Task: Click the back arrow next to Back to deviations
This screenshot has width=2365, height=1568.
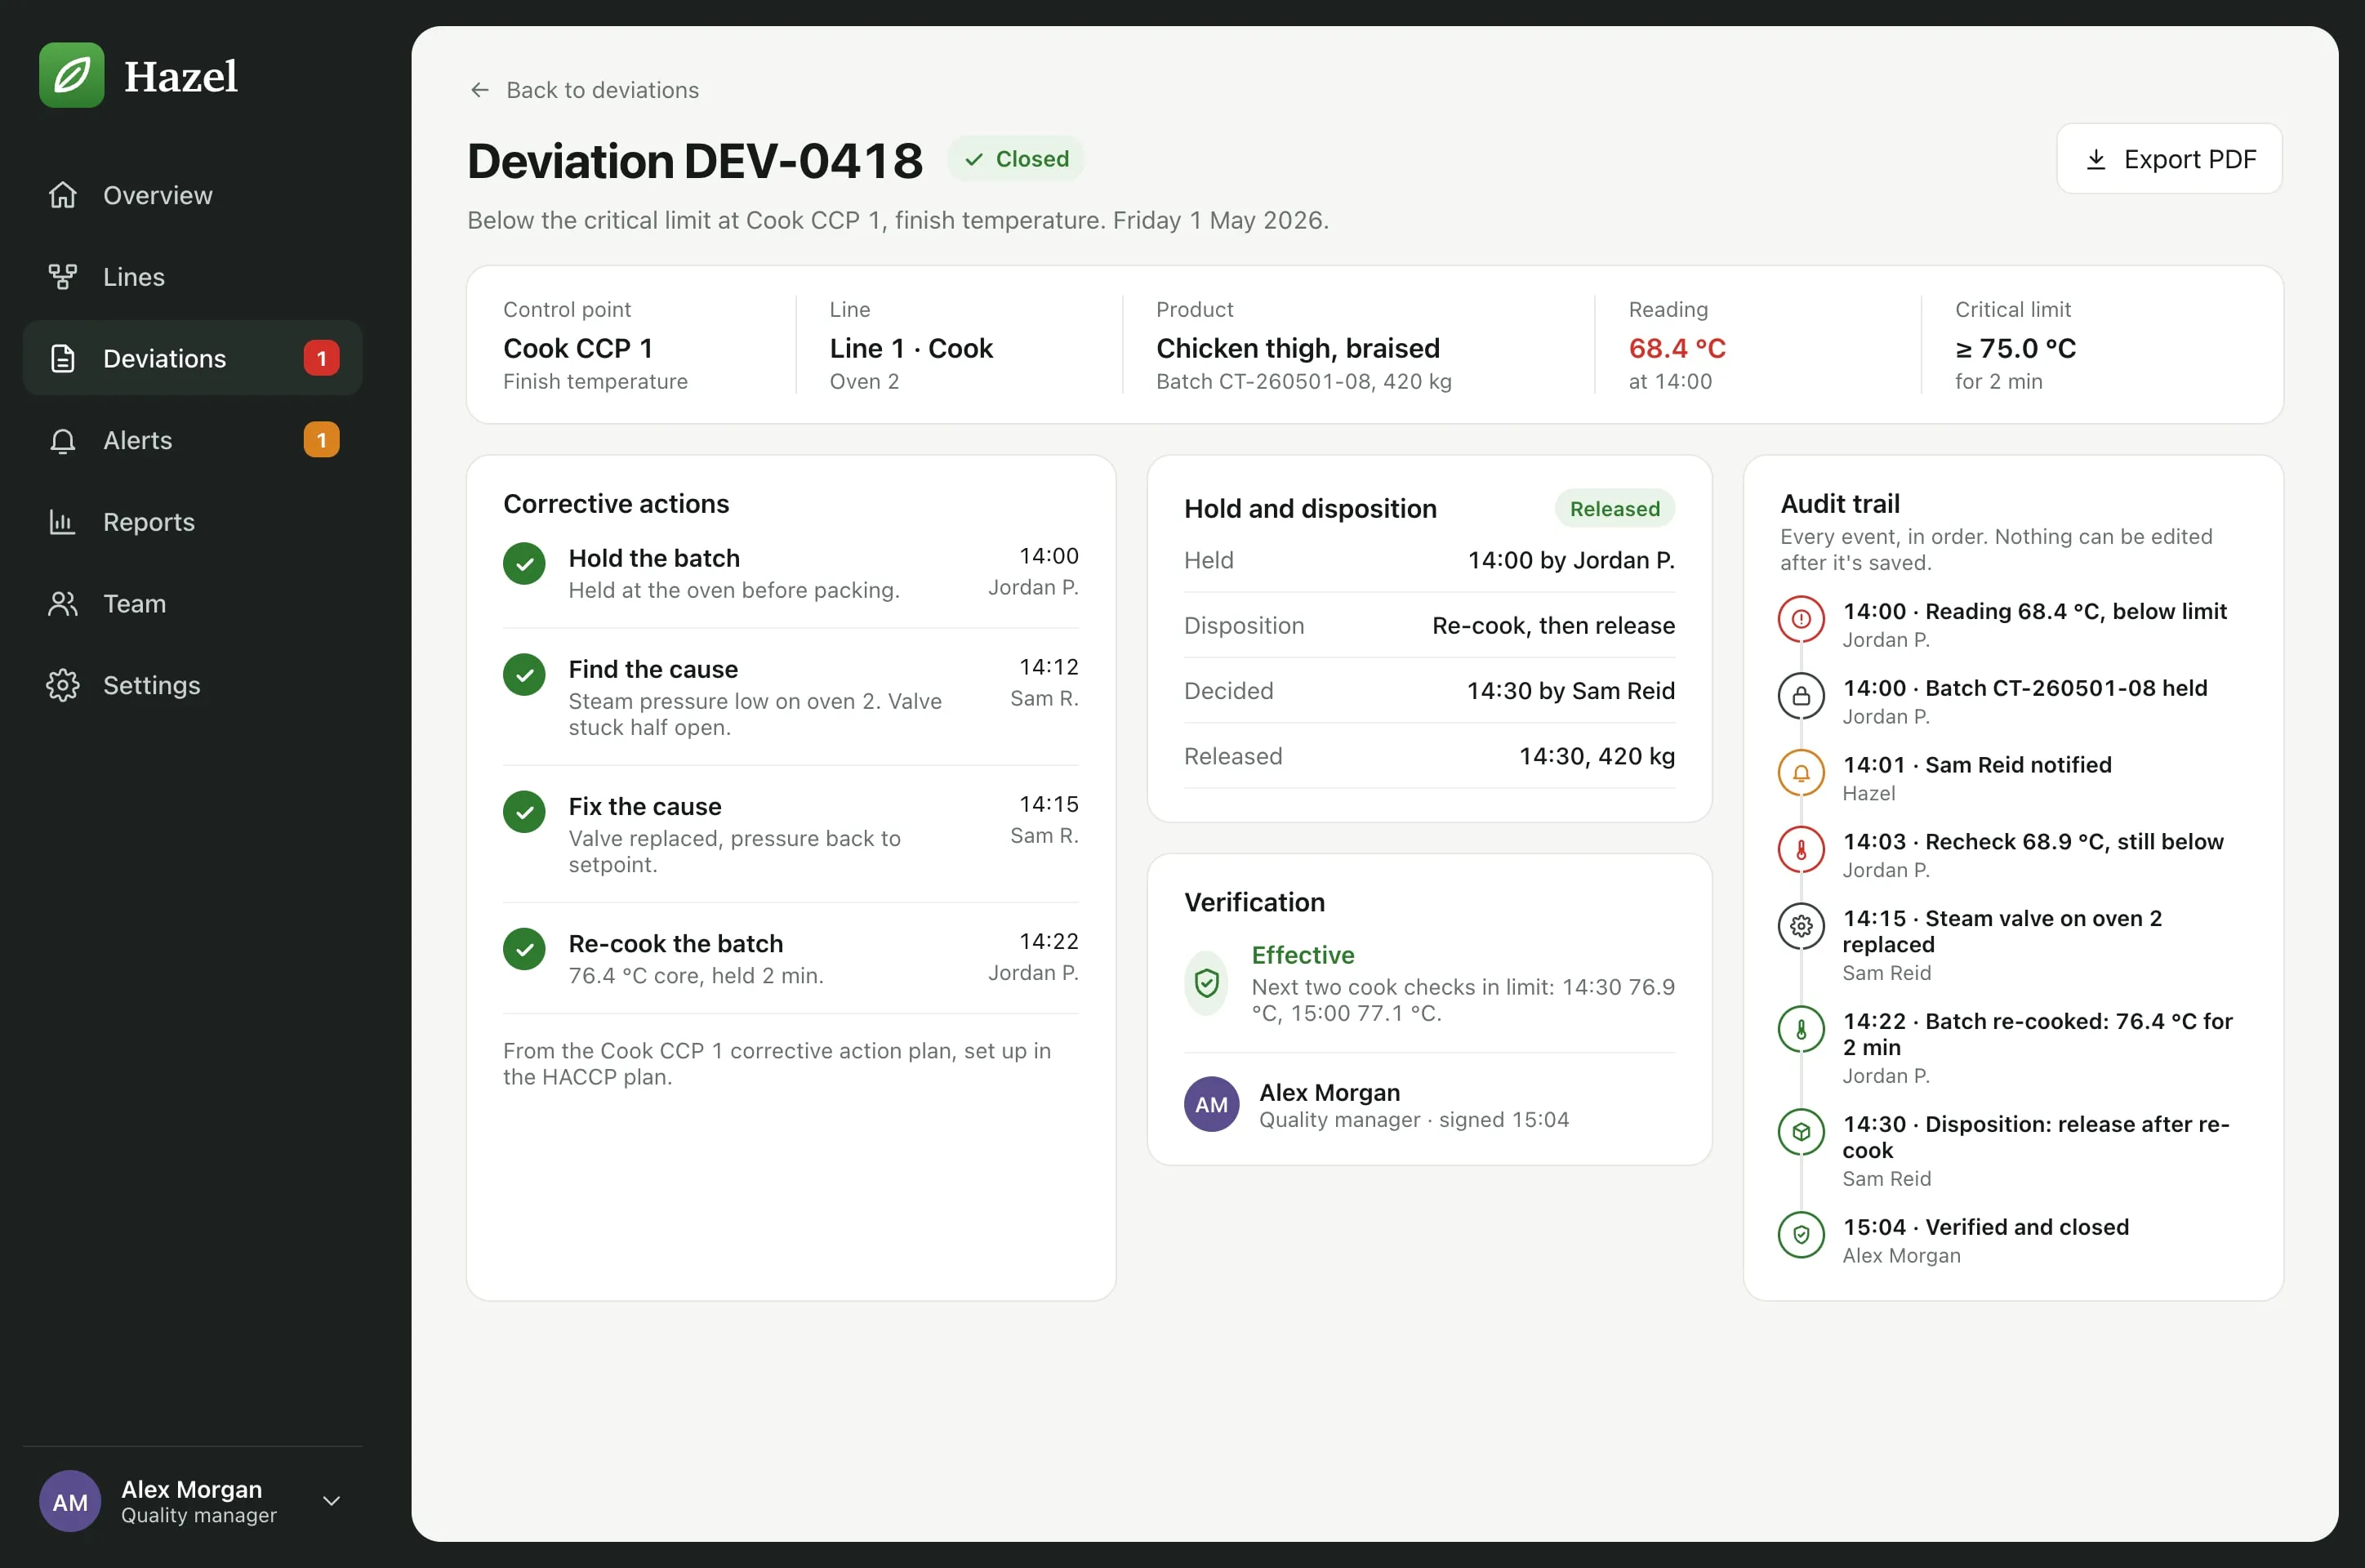Action: tap(480, 90)
